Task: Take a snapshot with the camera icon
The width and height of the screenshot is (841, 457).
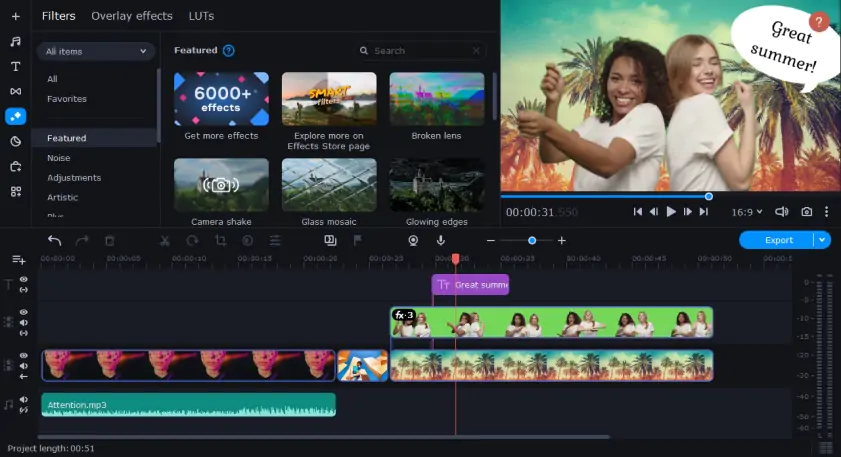Action: point(806,212)
